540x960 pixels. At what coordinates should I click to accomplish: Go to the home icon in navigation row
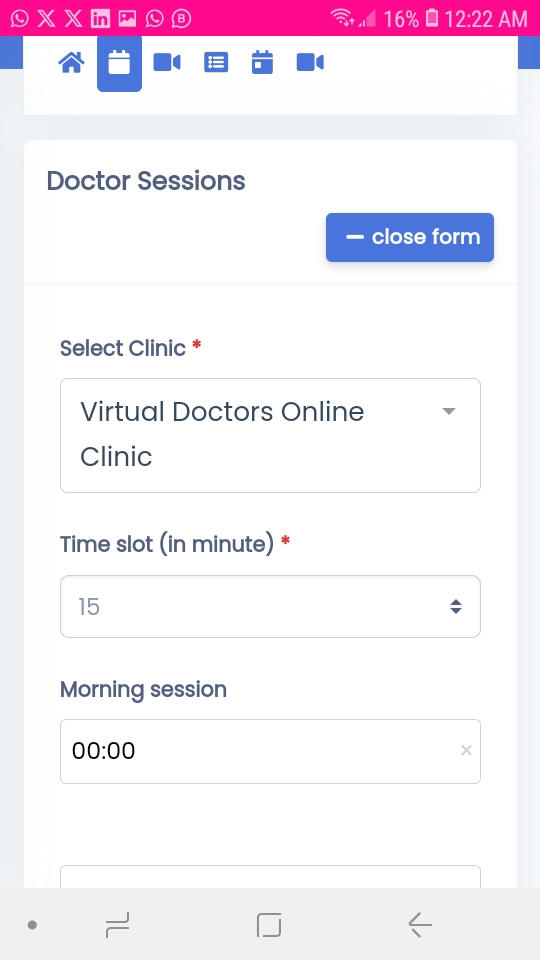tap(71, 62)
